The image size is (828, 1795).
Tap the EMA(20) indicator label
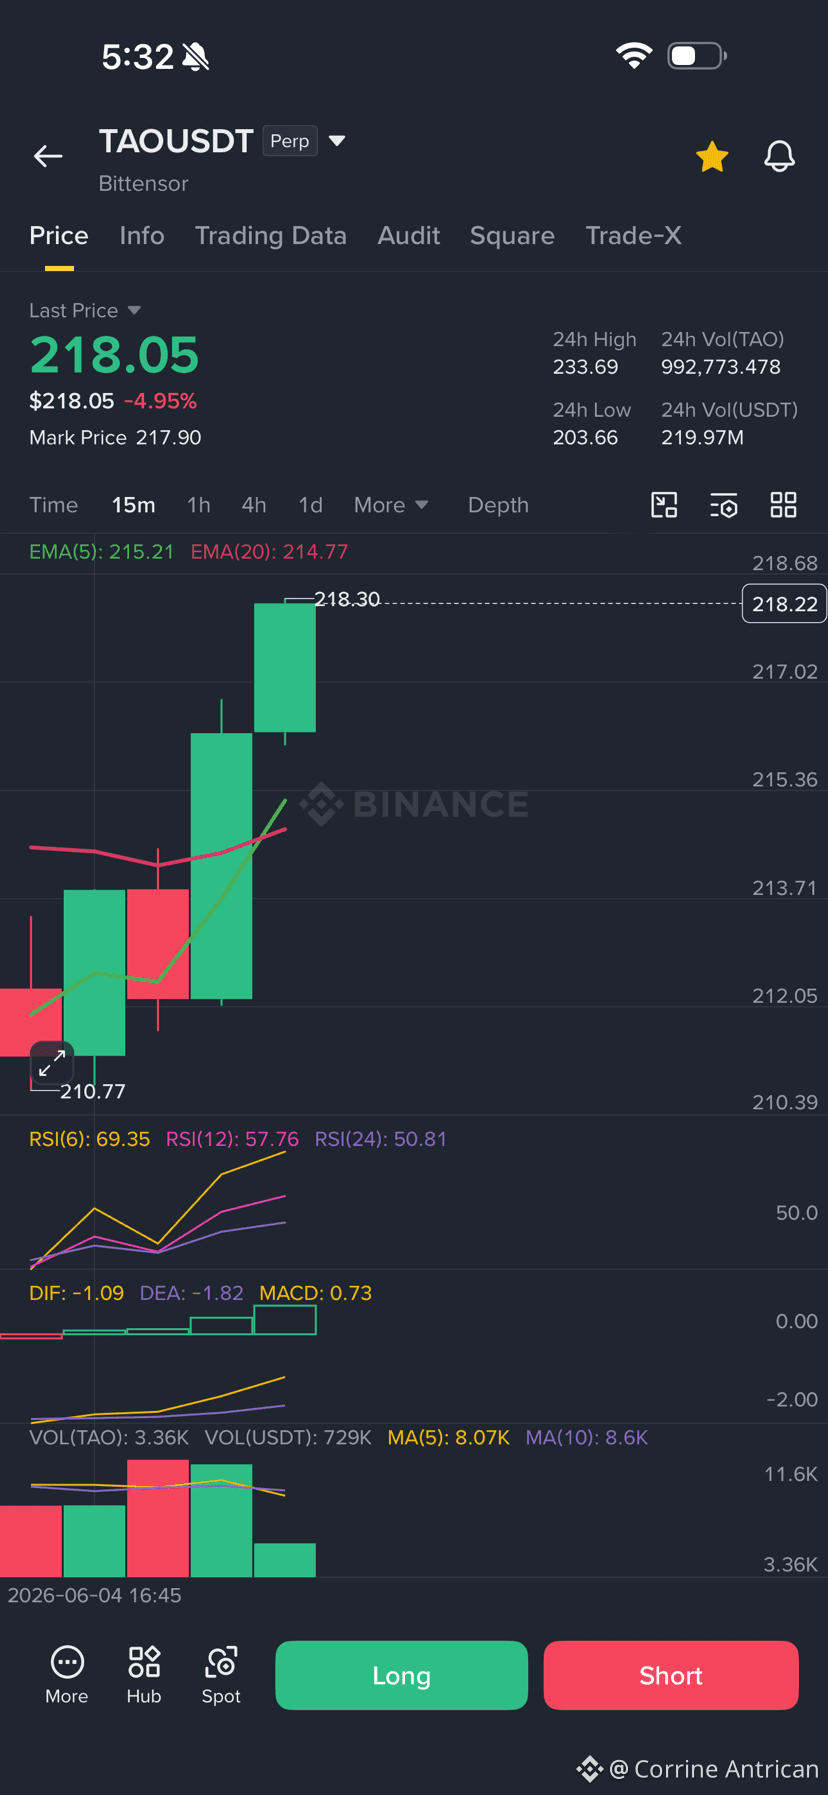point(270,552)
